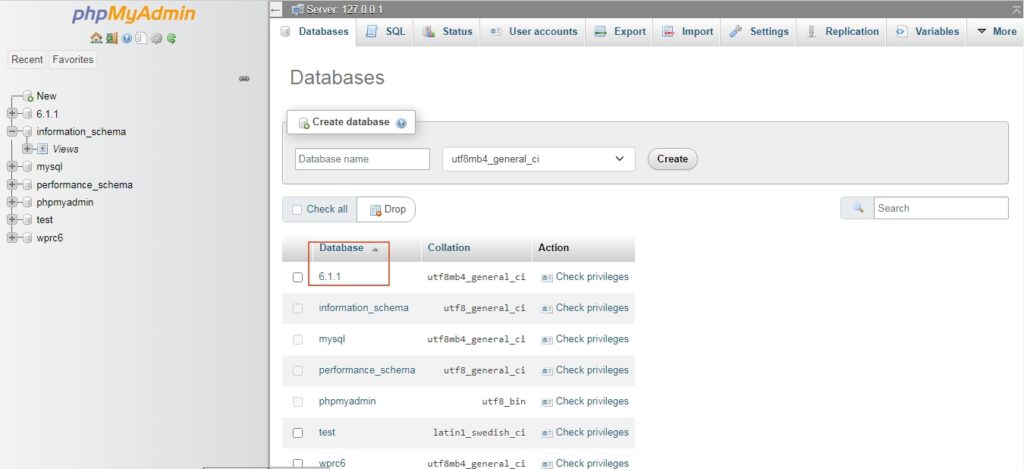This screenshot has width=1024, height=469.
Task: Switch to the Status tab
Action: pos(447,31)
